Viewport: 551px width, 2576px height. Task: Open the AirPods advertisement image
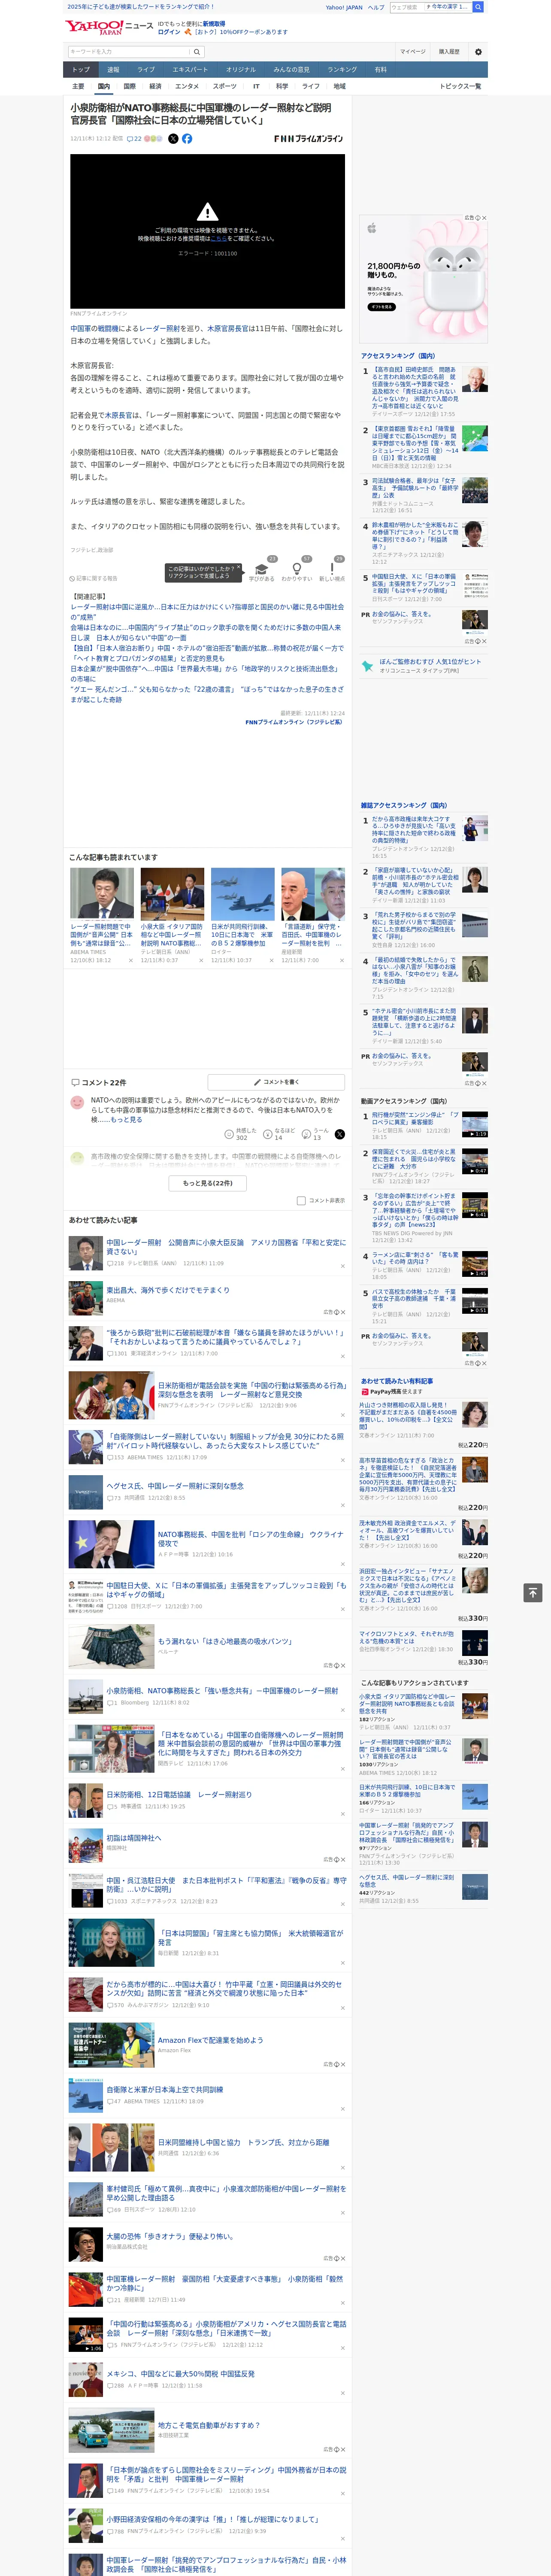tap(424, 279)
